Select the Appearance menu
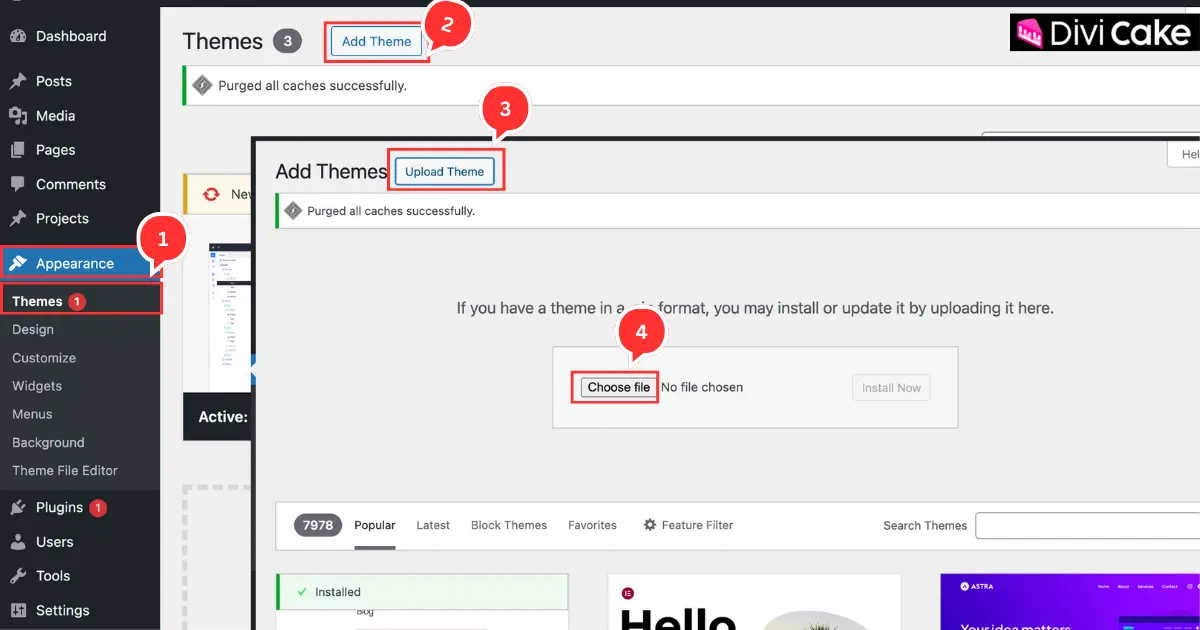This screenshot has width=1200, height=630. [75, 263]
